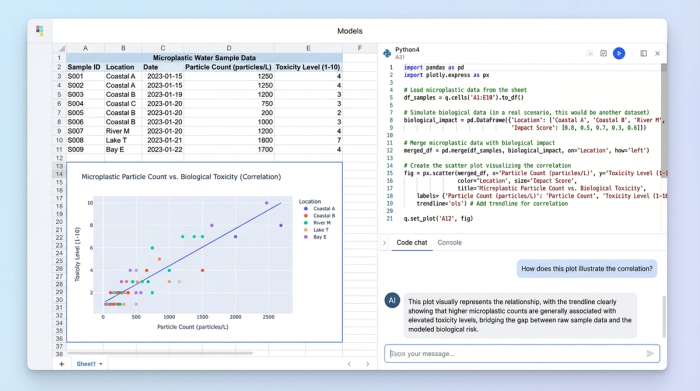Select the date cell 2023-01-22

pos(163,150)
